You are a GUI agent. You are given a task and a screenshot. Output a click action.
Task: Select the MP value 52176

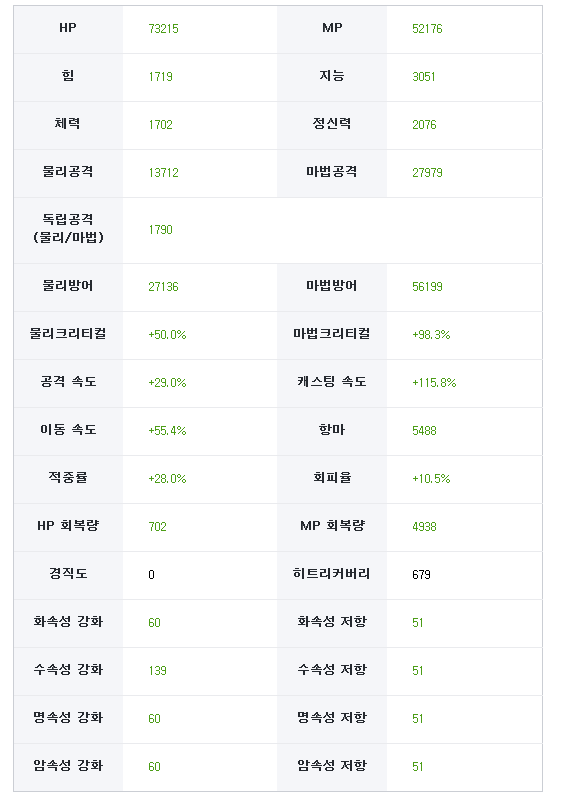[427, 29]
